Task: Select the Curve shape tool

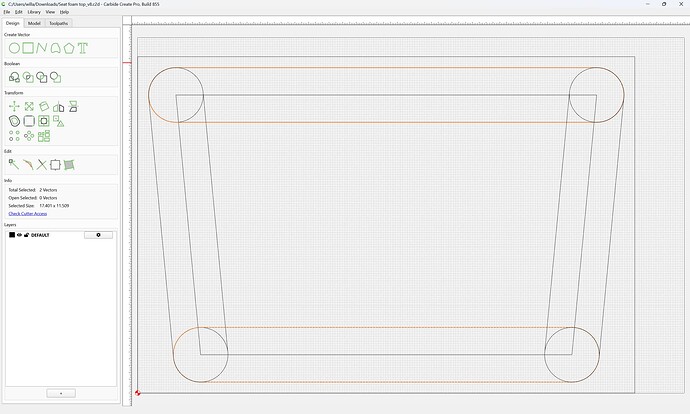Action: 55,48
